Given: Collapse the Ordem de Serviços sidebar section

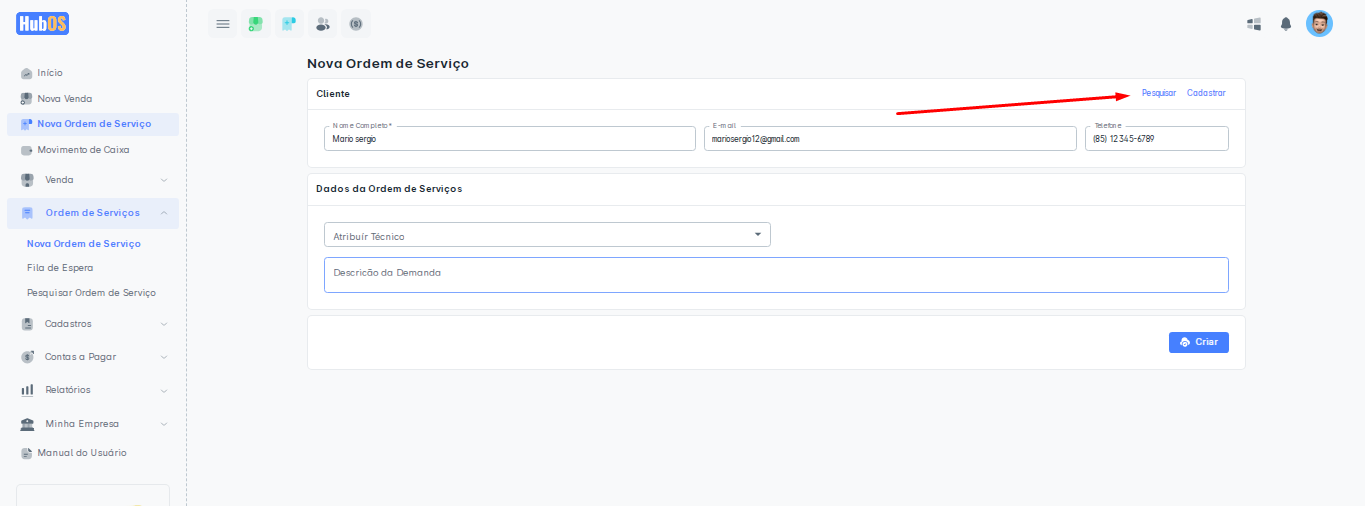Looking at the screenshot, I should coord(92,213).
